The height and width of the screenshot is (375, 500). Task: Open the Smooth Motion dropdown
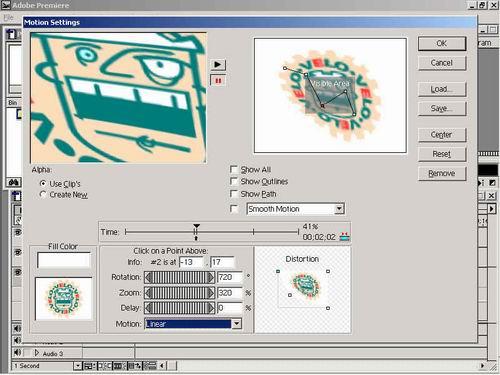[339, 209]
